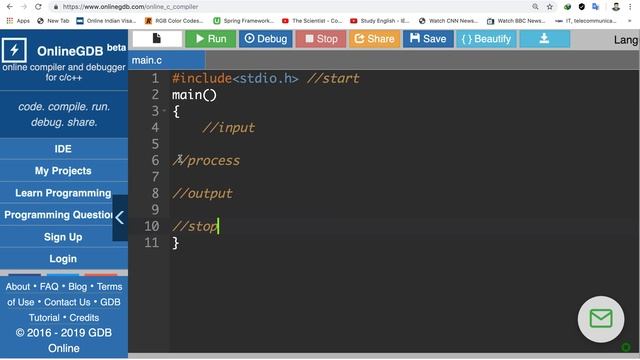Share the code
Image resolution: width=640 pixels, height=360 pixels.
(374, 39)
